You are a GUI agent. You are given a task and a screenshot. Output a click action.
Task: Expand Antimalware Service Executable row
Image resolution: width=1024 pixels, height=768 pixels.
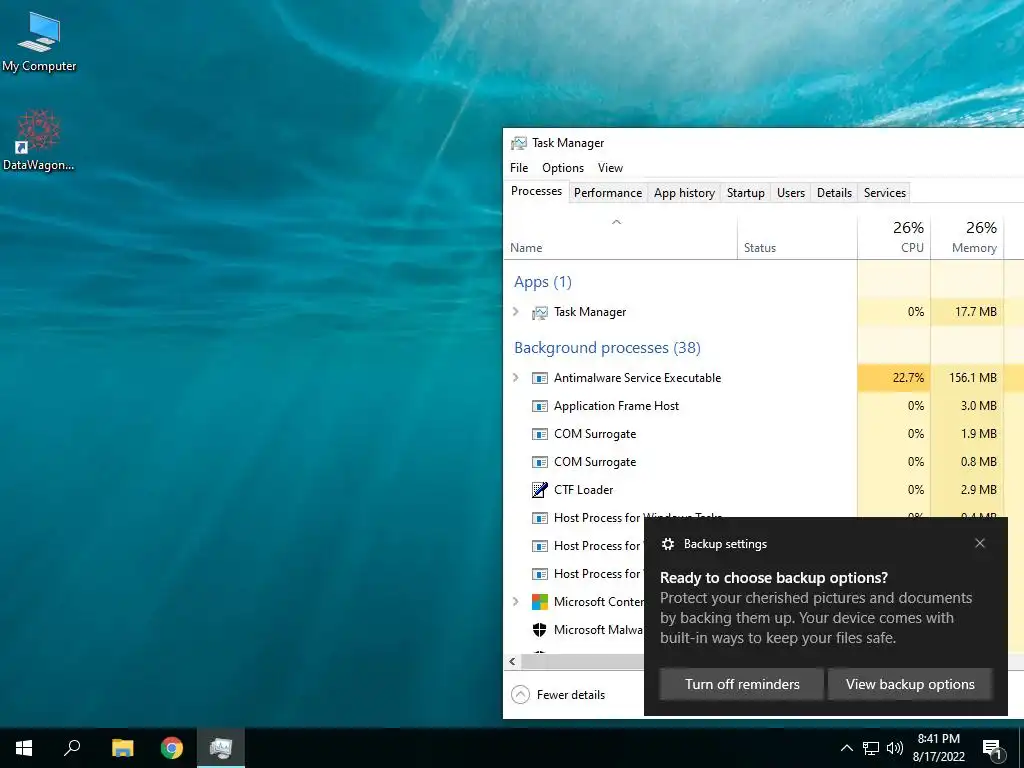tap(516, 377)
